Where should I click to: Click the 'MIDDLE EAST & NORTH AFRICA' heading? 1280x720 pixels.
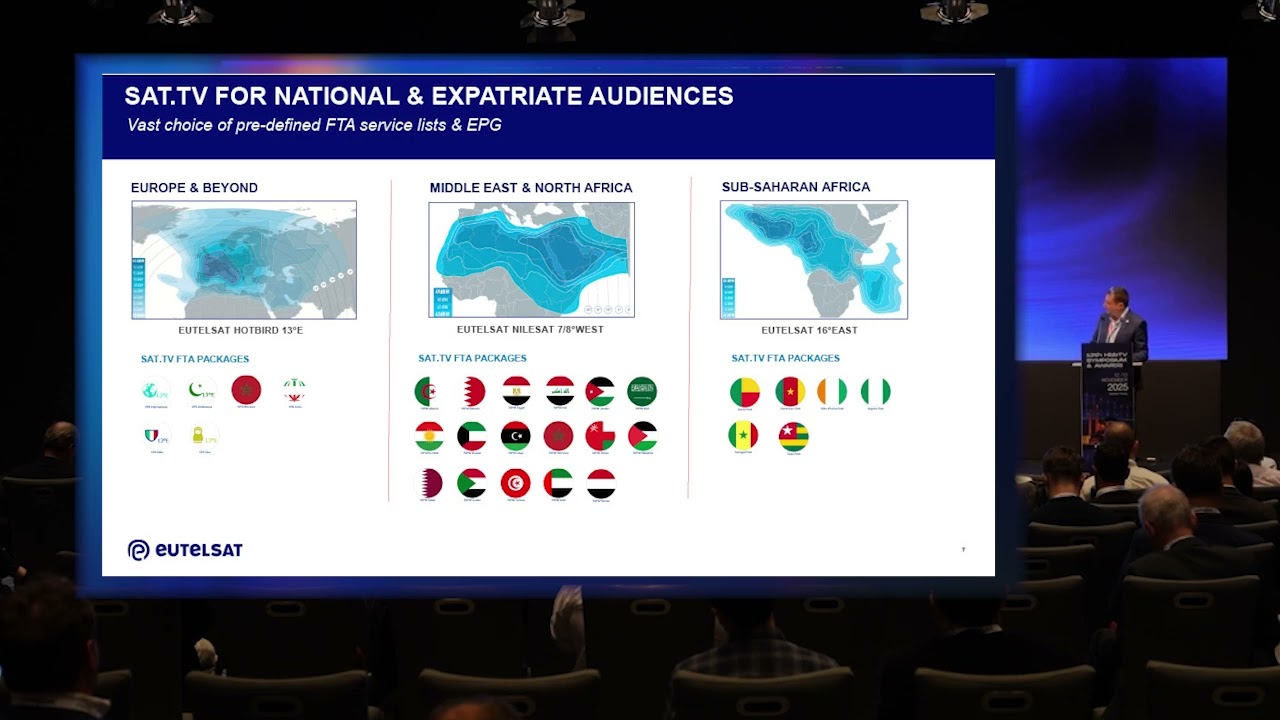[x=531, y=188]
